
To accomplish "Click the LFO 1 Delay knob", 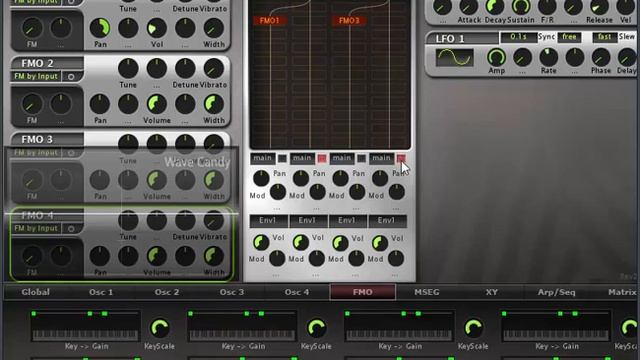I will (x=627, y=58).
